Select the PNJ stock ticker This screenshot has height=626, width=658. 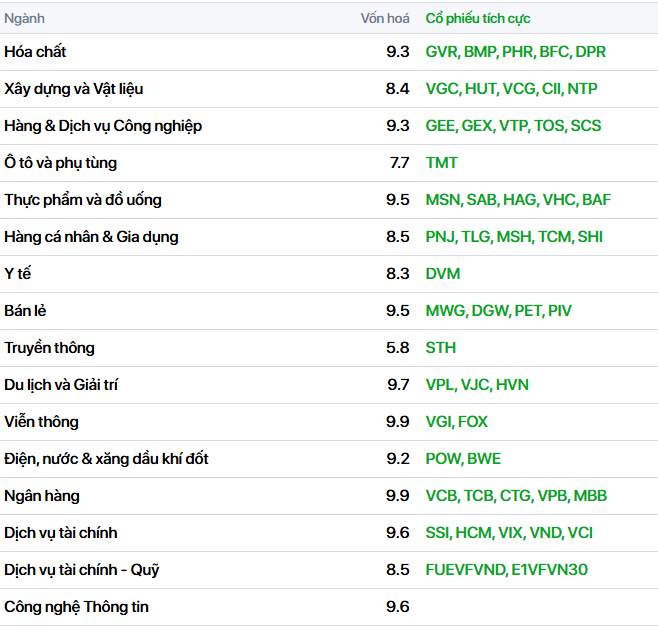[440, 237]
